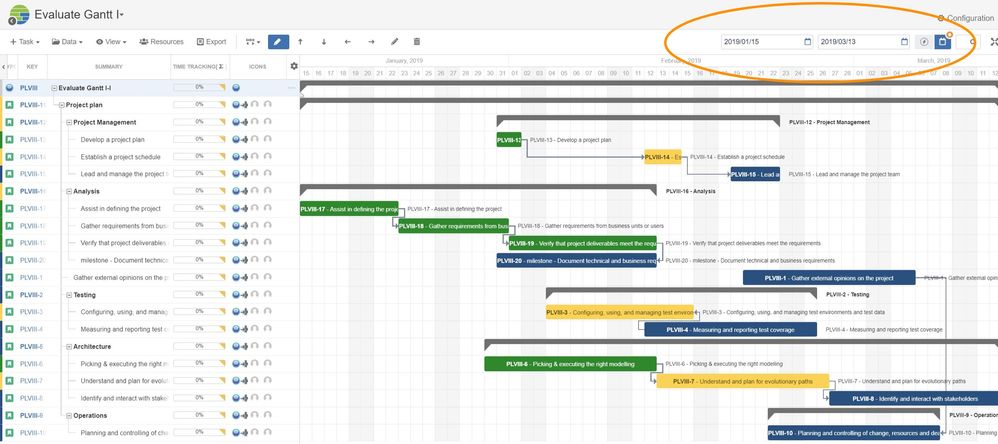Click the move task down arrow
The image size is (998, 444).
tap(324, 41)
